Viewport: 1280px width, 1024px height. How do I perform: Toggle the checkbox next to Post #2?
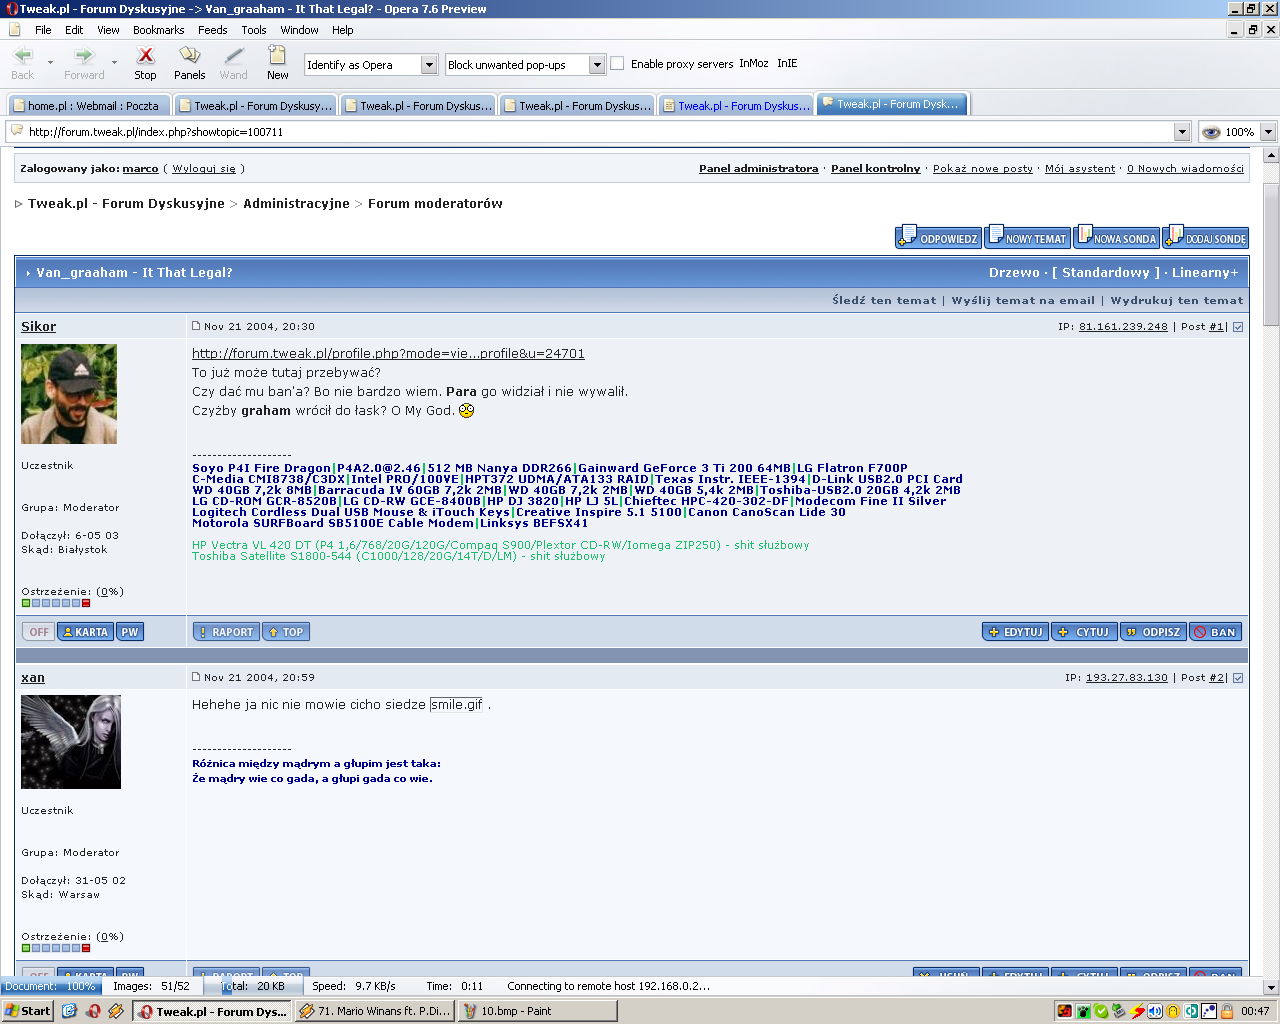click(1238, 678)
